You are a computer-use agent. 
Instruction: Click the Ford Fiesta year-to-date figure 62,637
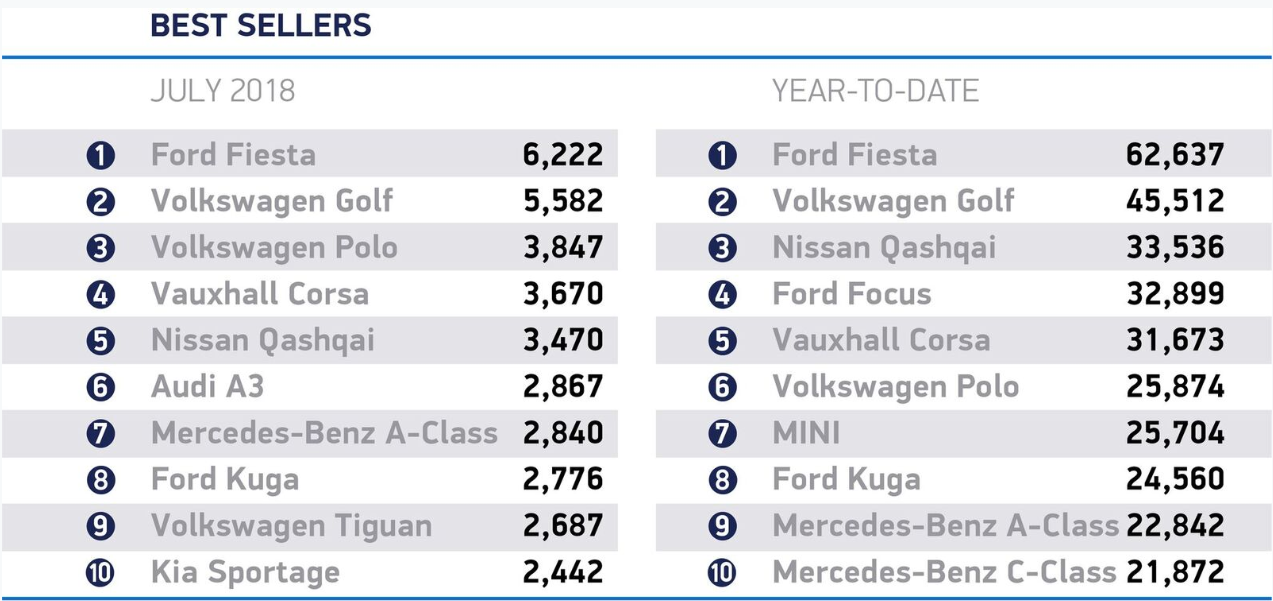coord(1175,155)
